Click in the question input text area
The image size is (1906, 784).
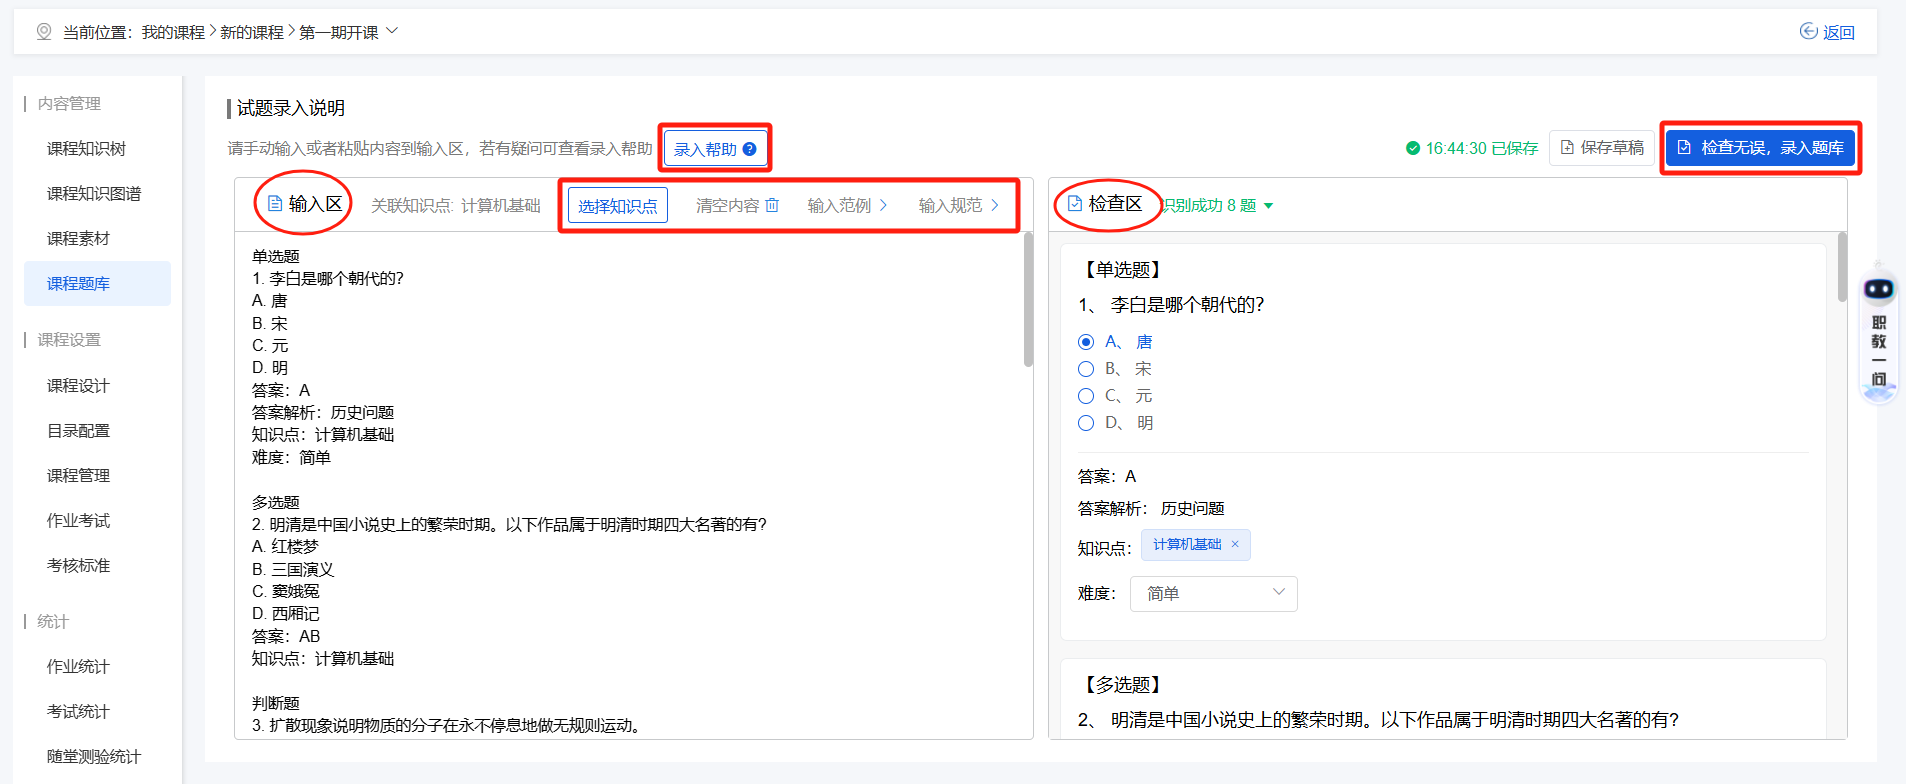click(630, 486)
